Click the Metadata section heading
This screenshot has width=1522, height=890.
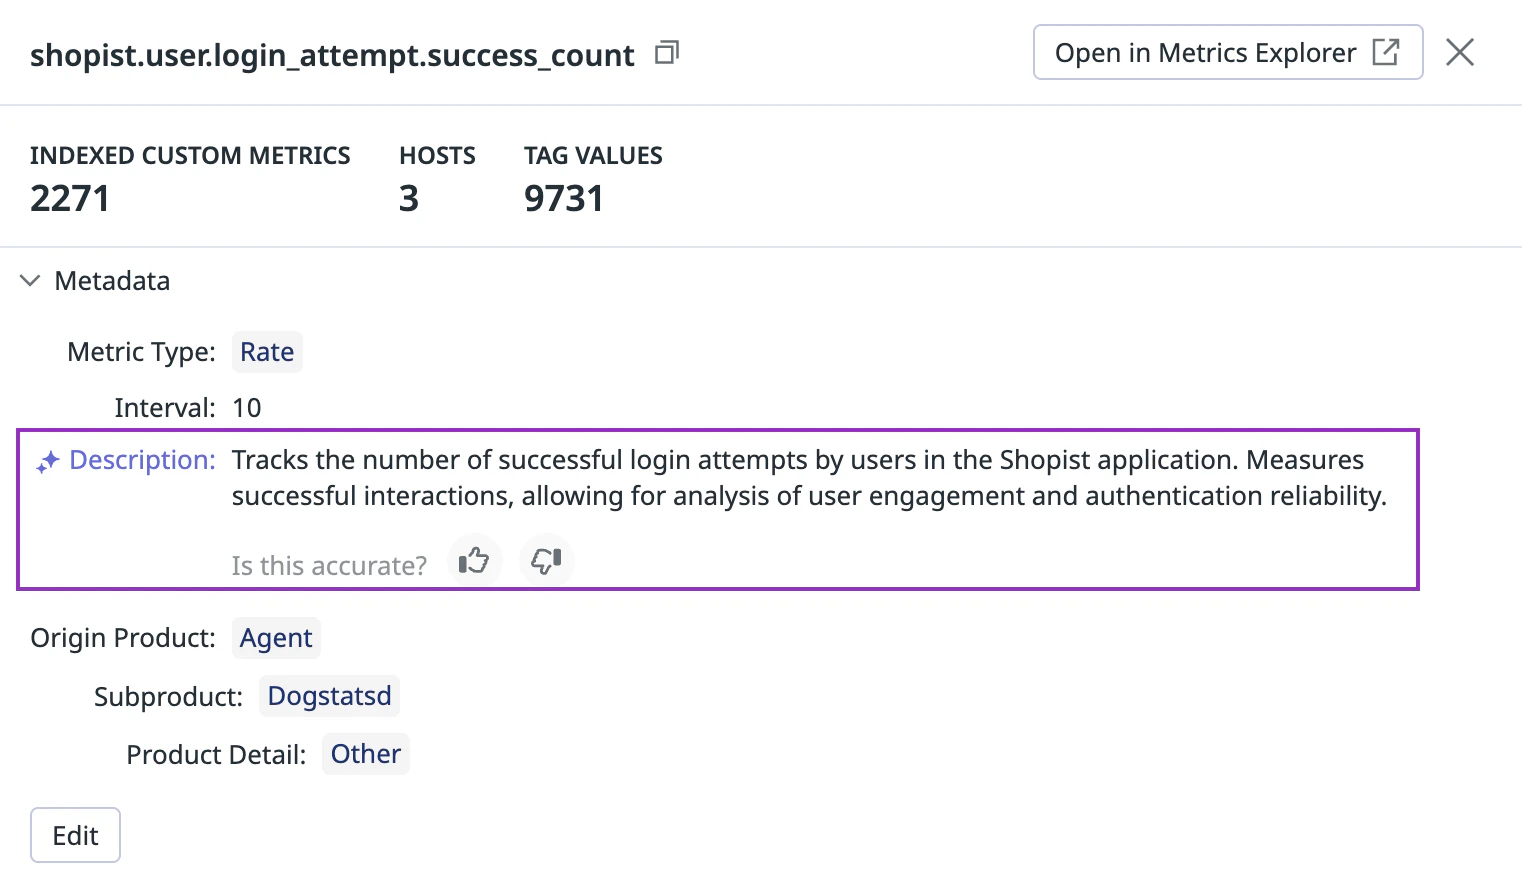(112, 281)
